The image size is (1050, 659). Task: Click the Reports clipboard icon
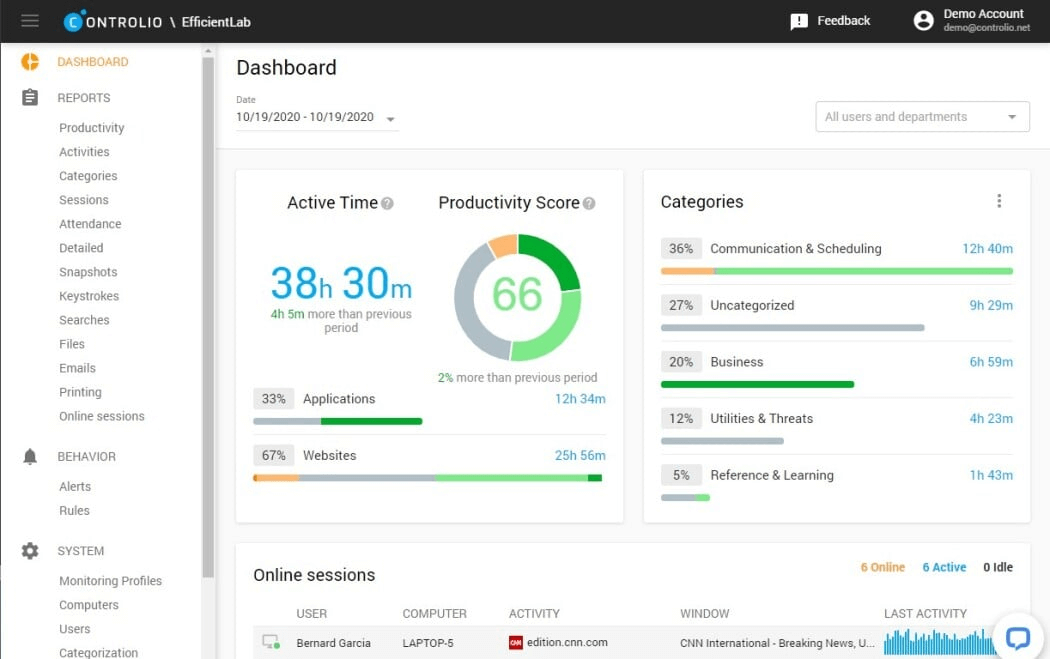coord(30,98)
